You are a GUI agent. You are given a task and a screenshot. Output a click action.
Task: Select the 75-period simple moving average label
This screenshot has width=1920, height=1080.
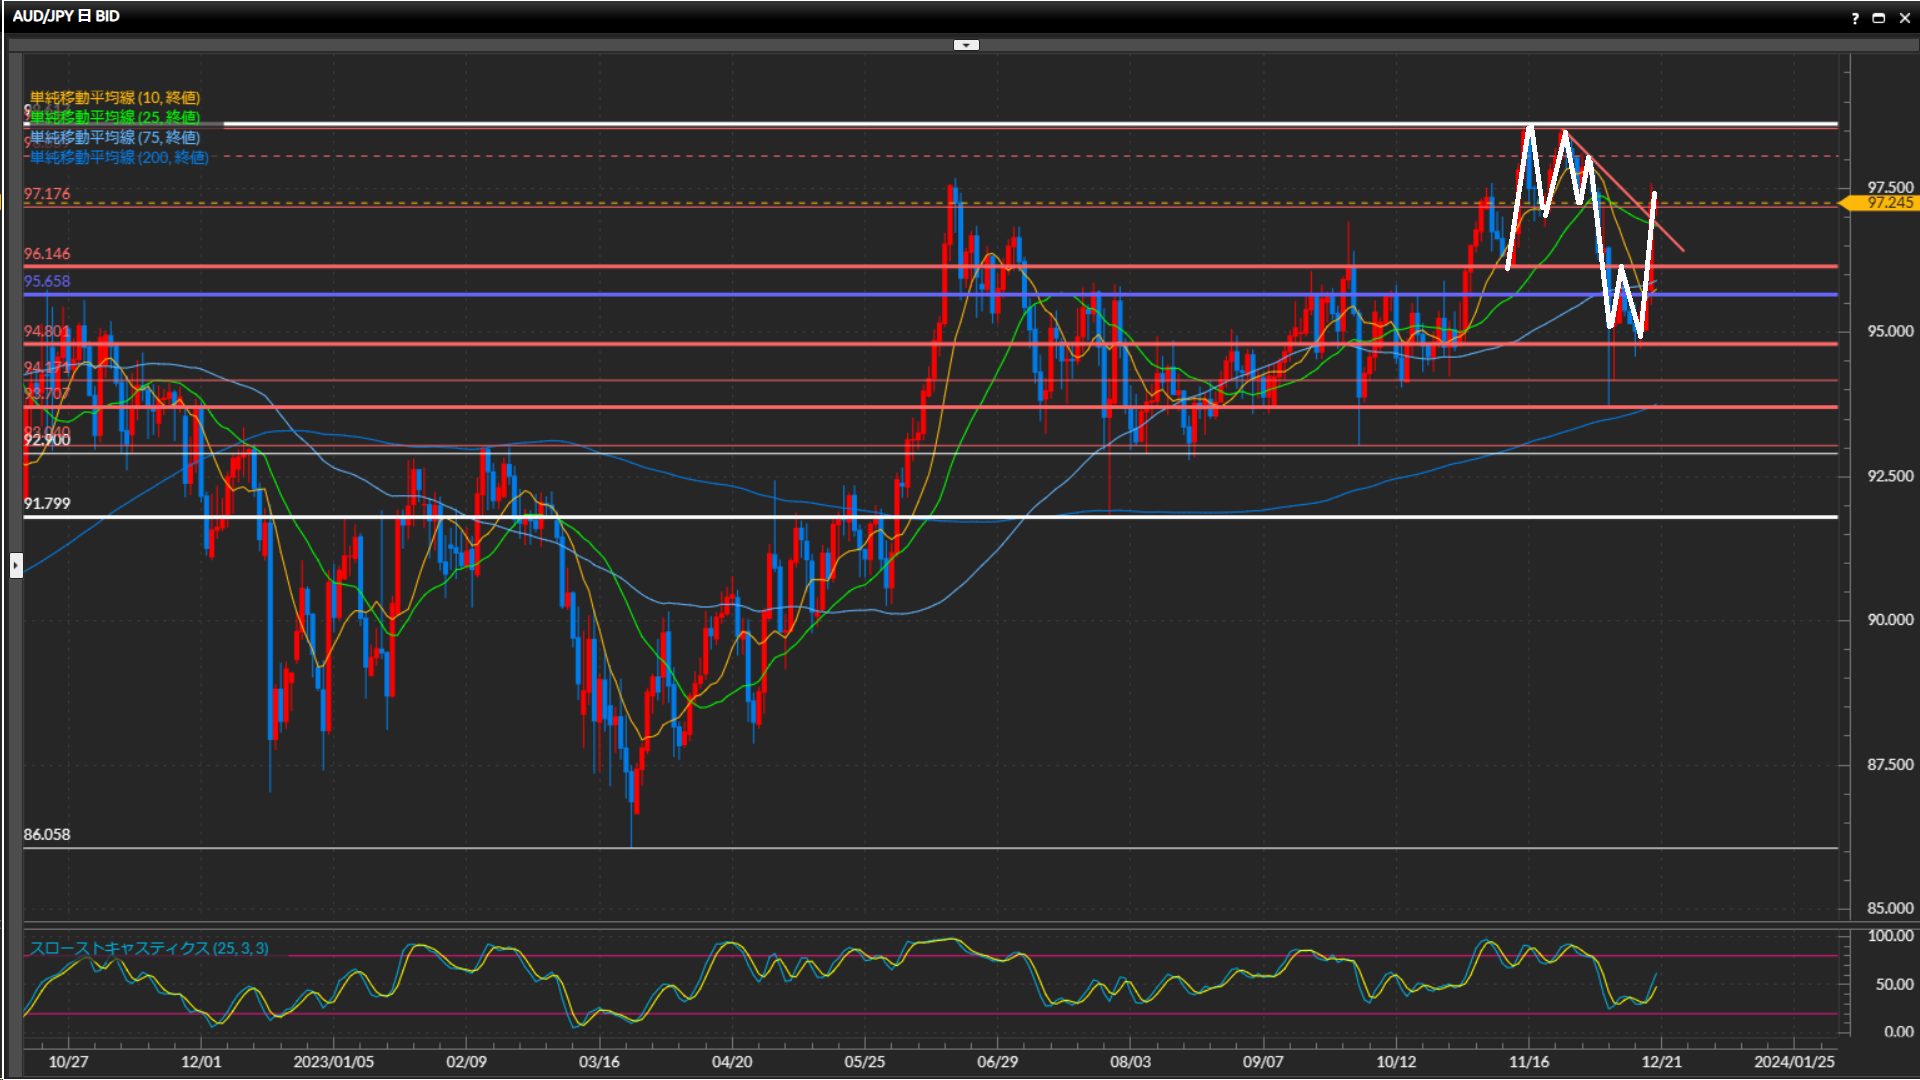[x=115, y=137]
